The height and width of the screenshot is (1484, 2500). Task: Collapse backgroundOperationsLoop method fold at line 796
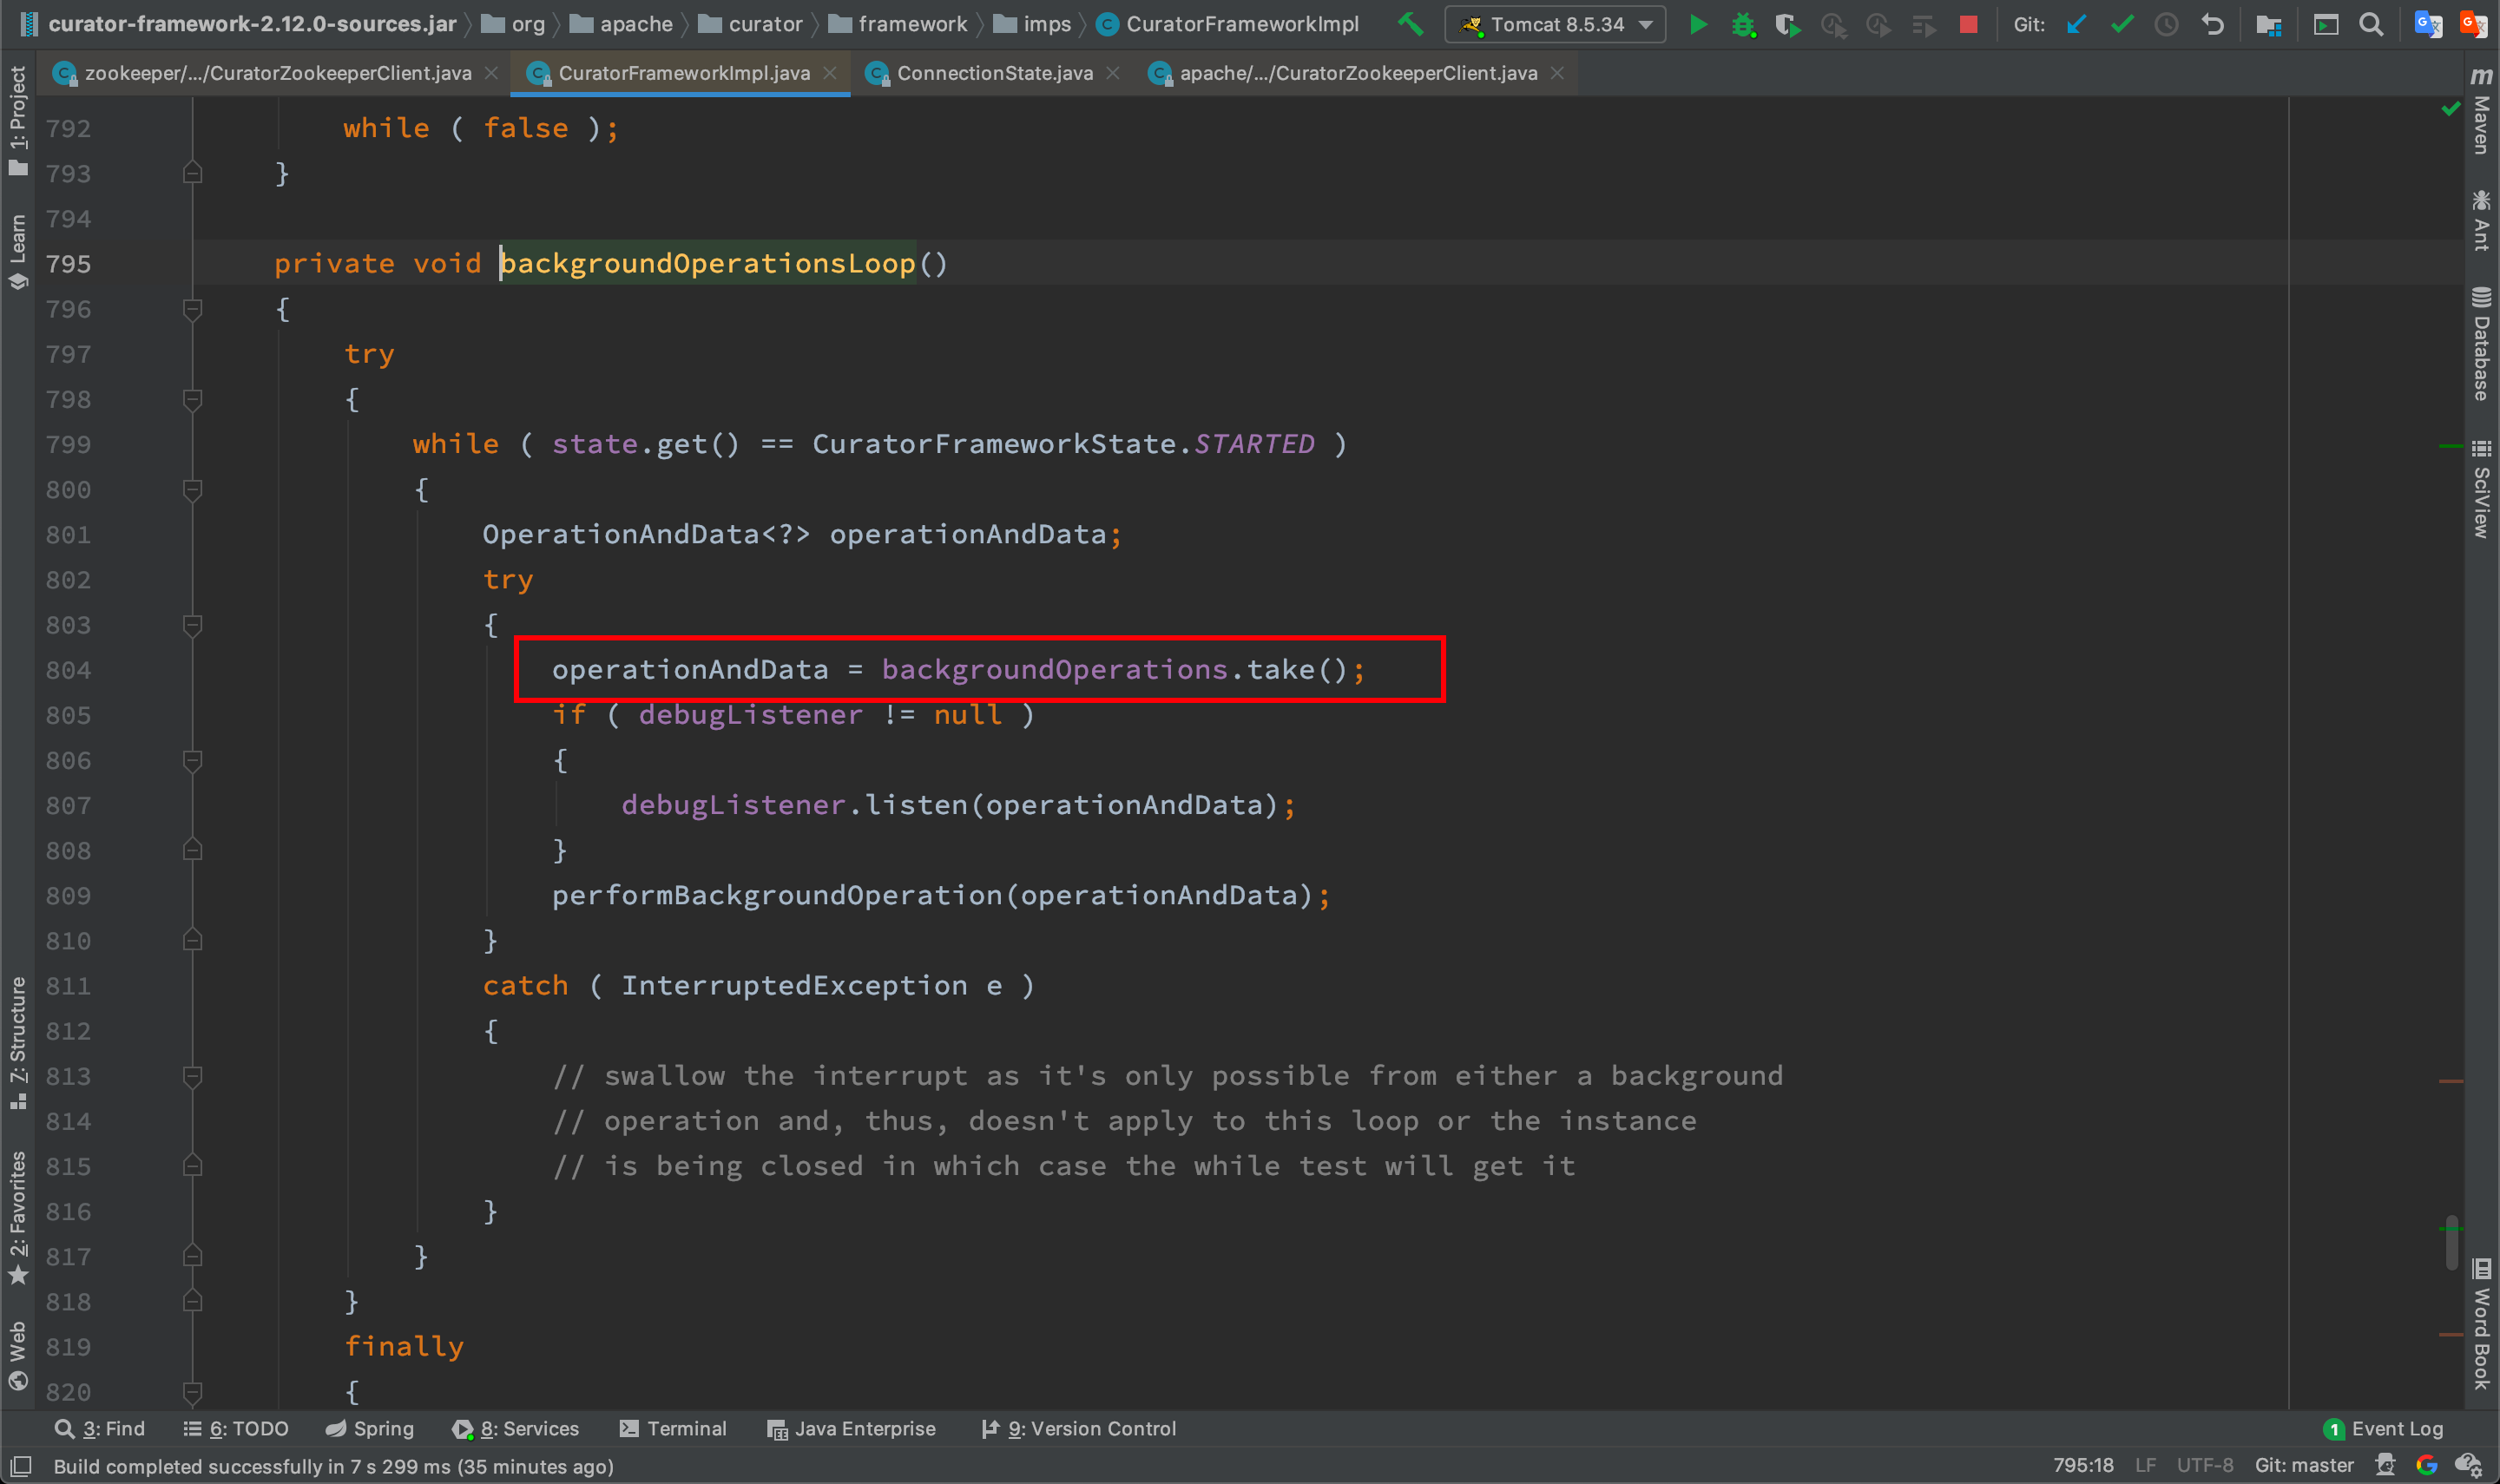coord(193,310)
